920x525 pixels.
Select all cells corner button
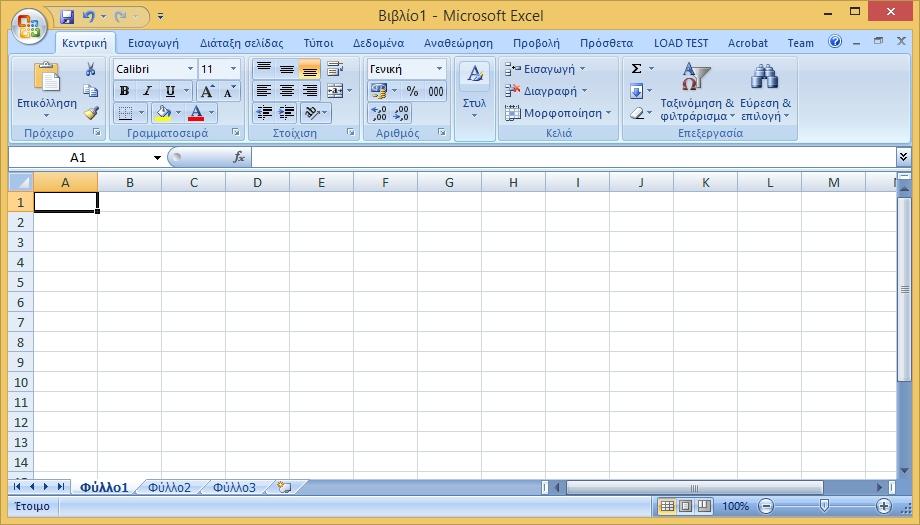[21, 182]
